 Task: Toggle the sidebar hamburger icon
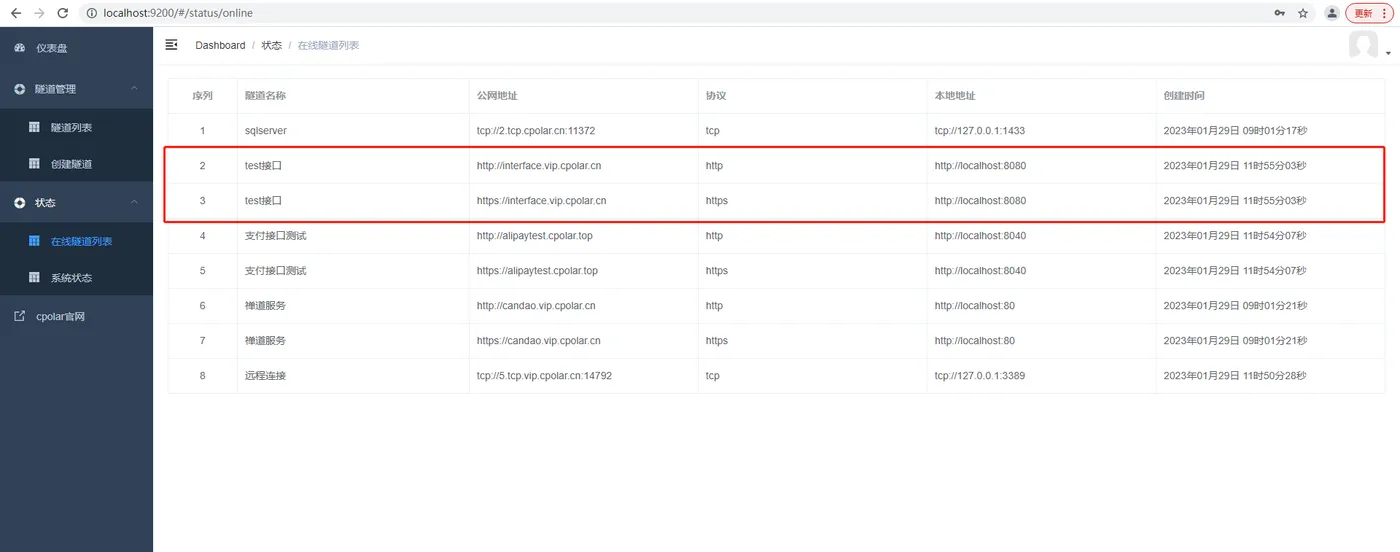[x=171, y=45]
